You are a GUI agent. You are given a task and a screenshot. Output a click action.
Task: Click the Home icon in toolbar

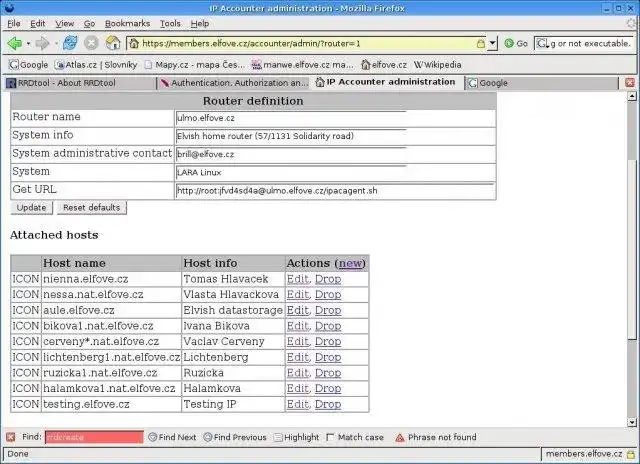[113, 43]
